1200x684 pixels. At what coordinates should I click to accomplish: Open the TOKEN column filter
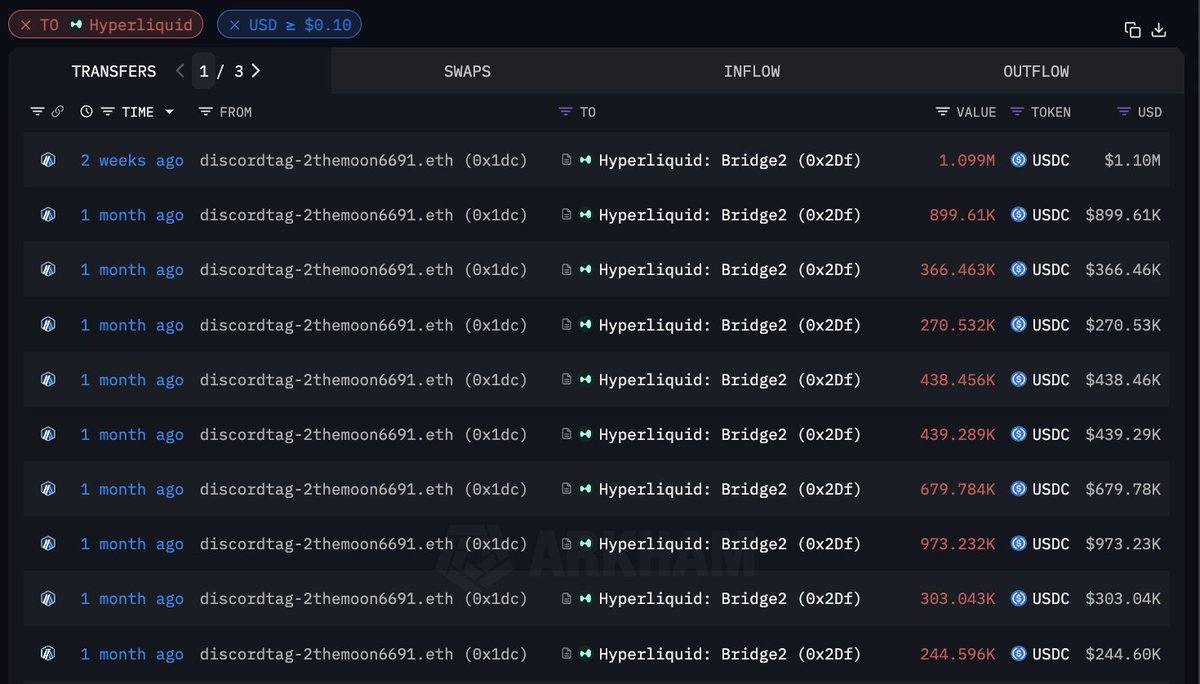(1017, 112)
